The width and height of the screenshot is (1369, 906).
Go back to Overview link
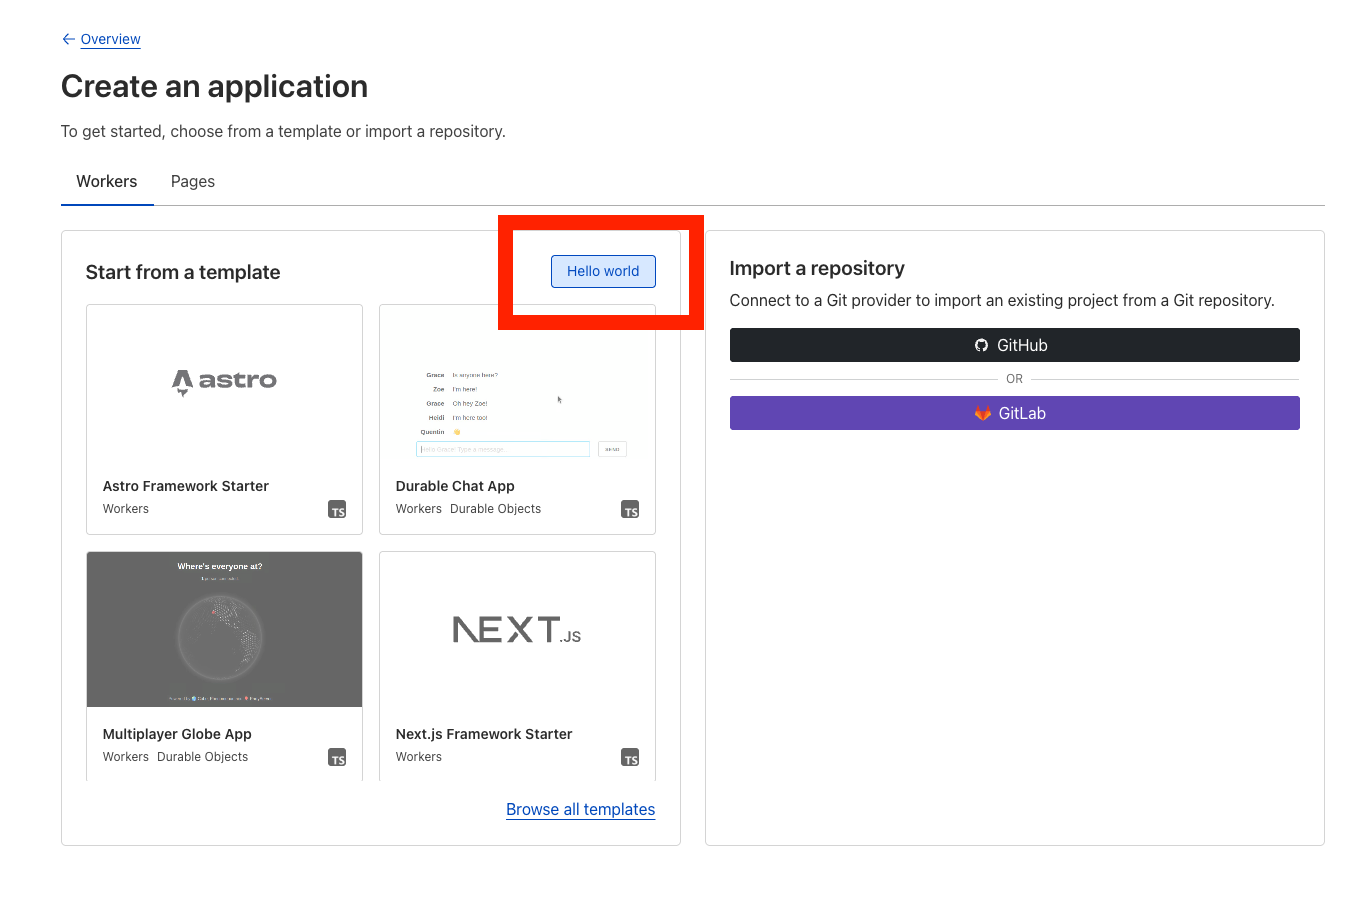point(110,39)
